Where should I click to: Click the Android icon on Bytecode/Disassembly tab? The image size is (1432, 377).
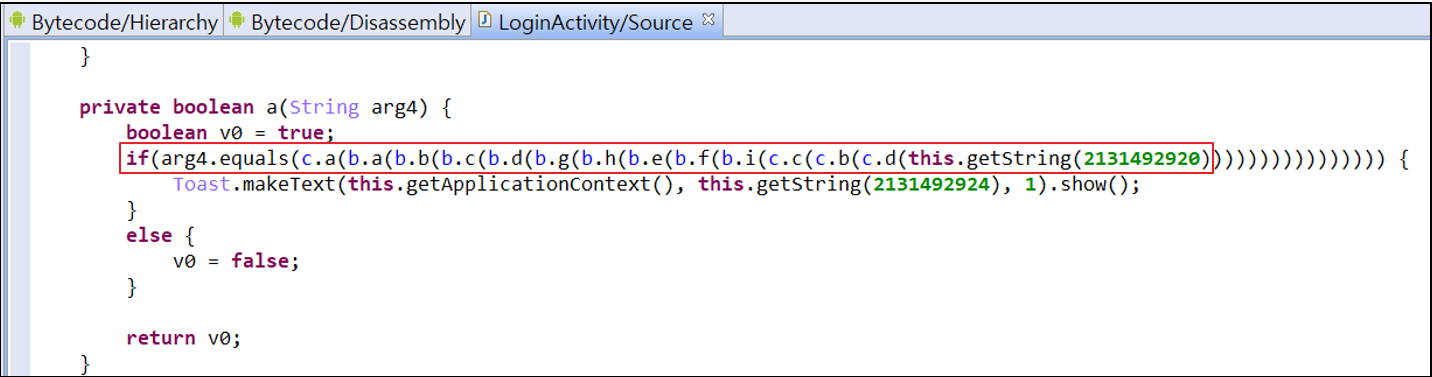tap(237, 21)
